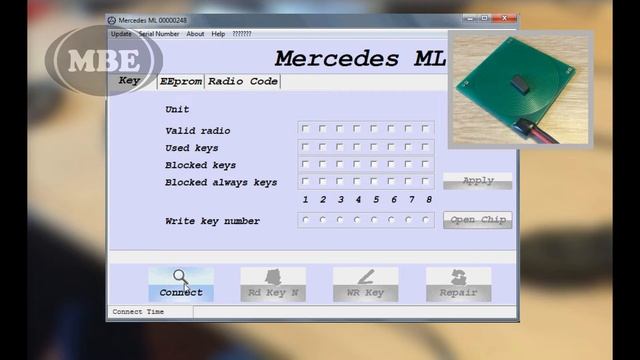Check Blocked always keys checkbox for key 3
The height and width of the screenshot is (360, 640).
(340, 181)
